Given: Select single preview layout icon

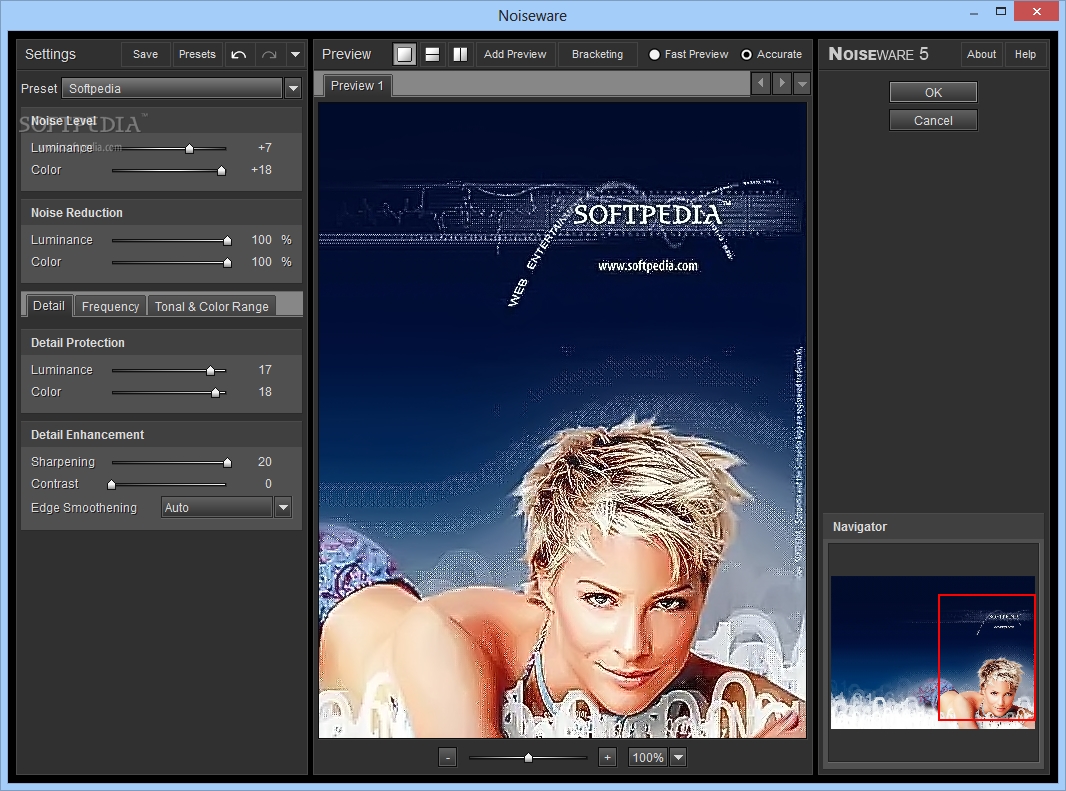Looking at the screenshot, I should click(x=405, y=54).
